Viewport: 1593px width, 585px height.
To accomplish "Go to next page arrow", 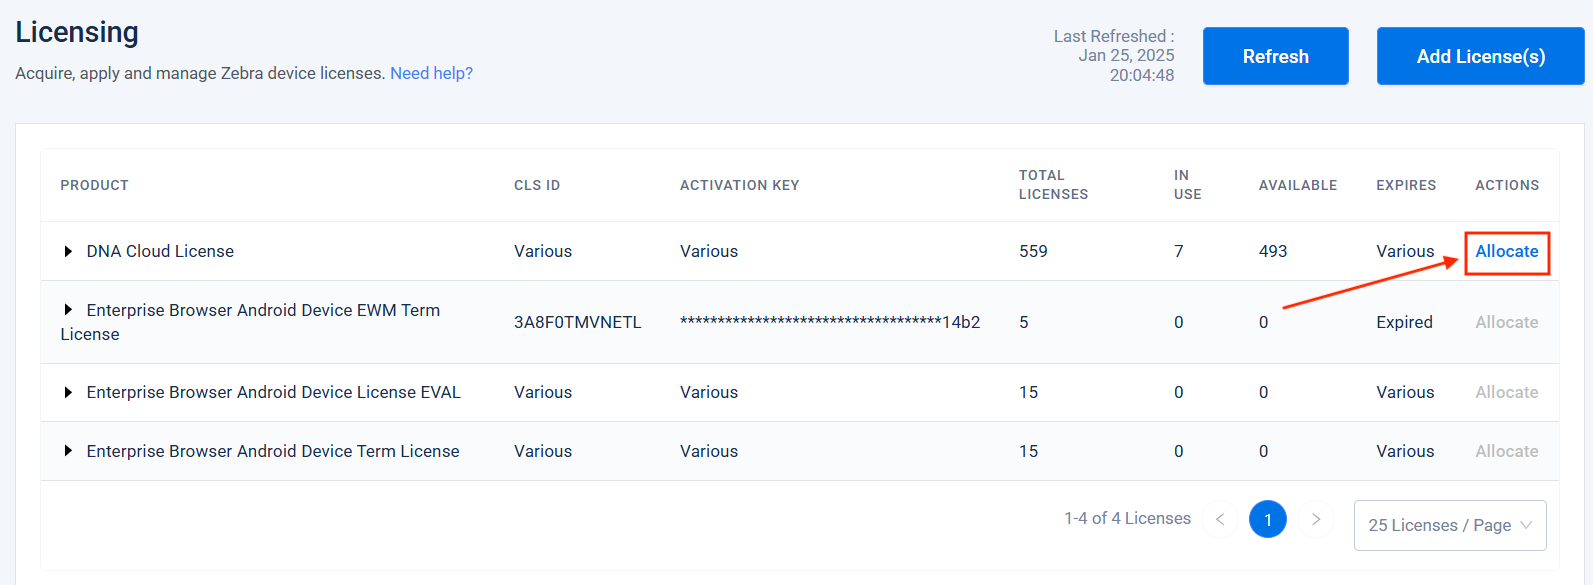I will tap(1316, 519).
